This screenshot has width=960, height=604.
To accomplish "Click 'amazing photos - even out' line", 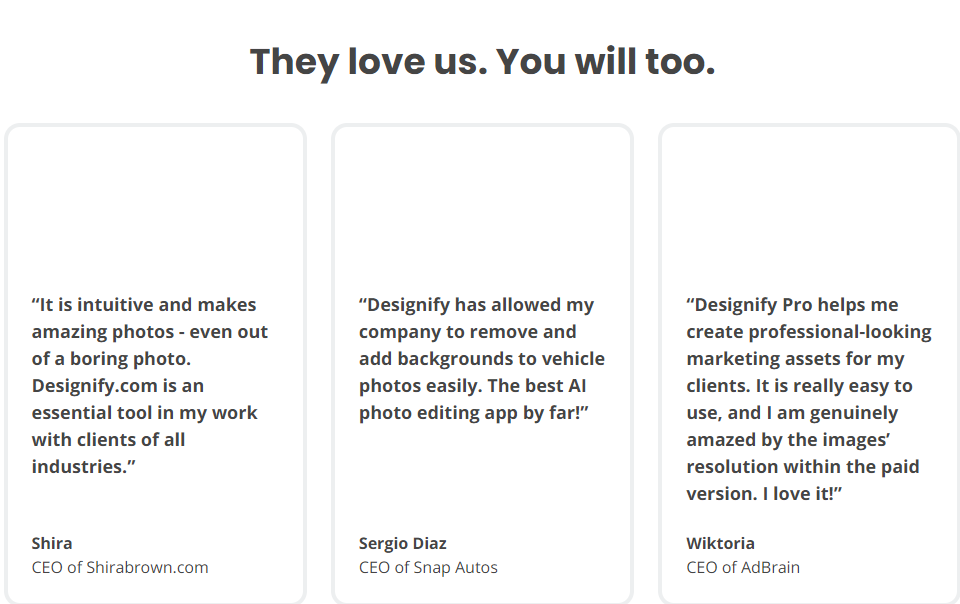I will click(x=150, y=332).
